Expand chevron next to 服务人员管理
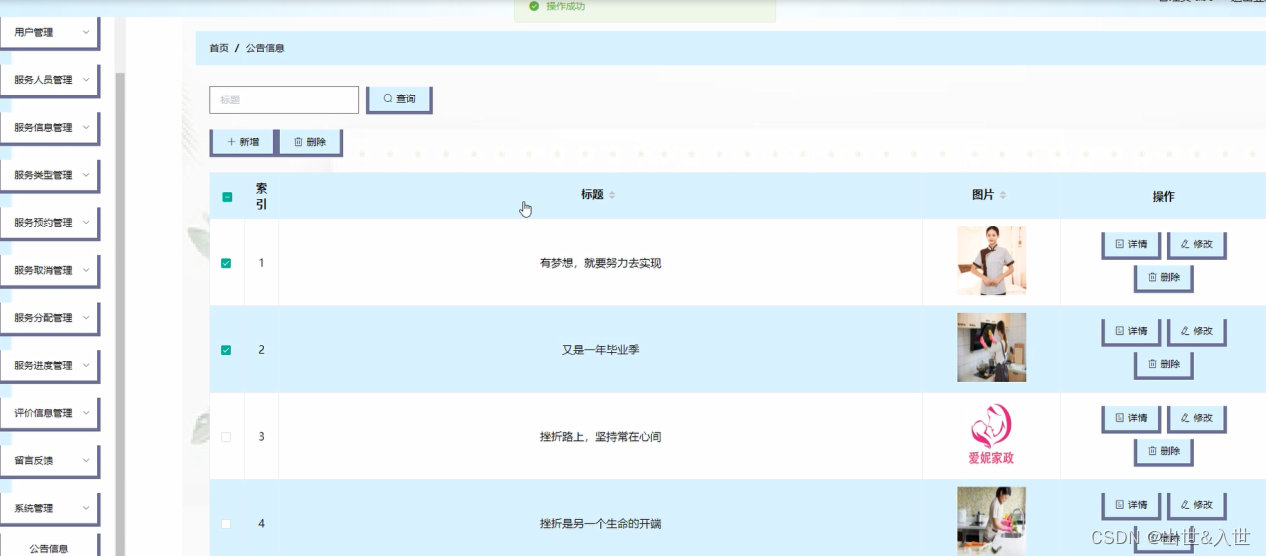This screenshot has width=1266, height=556. click(x=86, y=80)
